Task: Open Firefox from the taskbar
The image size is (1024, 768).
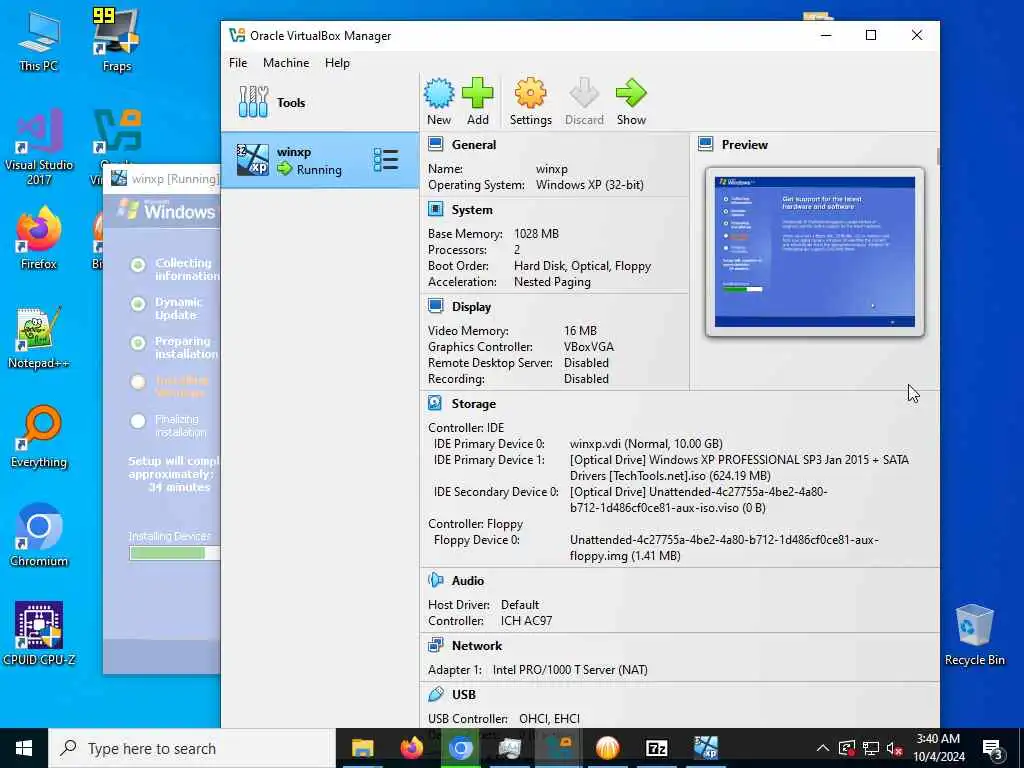Action: 411,748
